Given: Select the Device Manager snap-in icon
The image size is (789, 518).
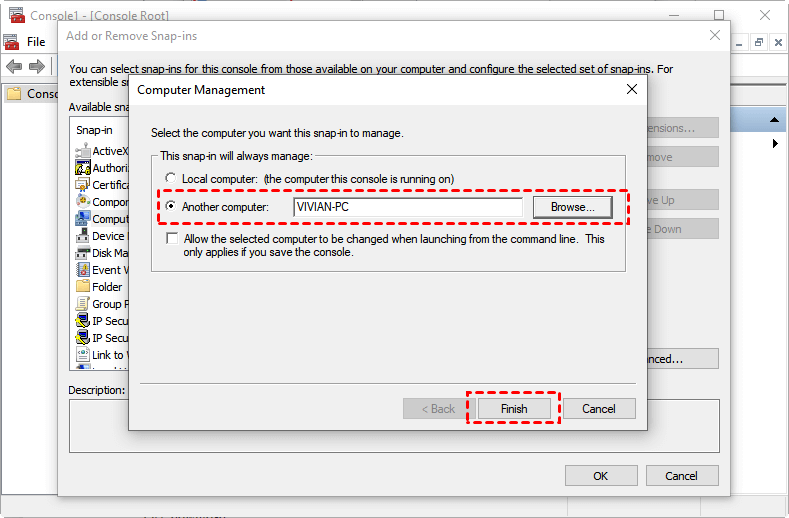Looking at the screenshot, I should 84,236.
